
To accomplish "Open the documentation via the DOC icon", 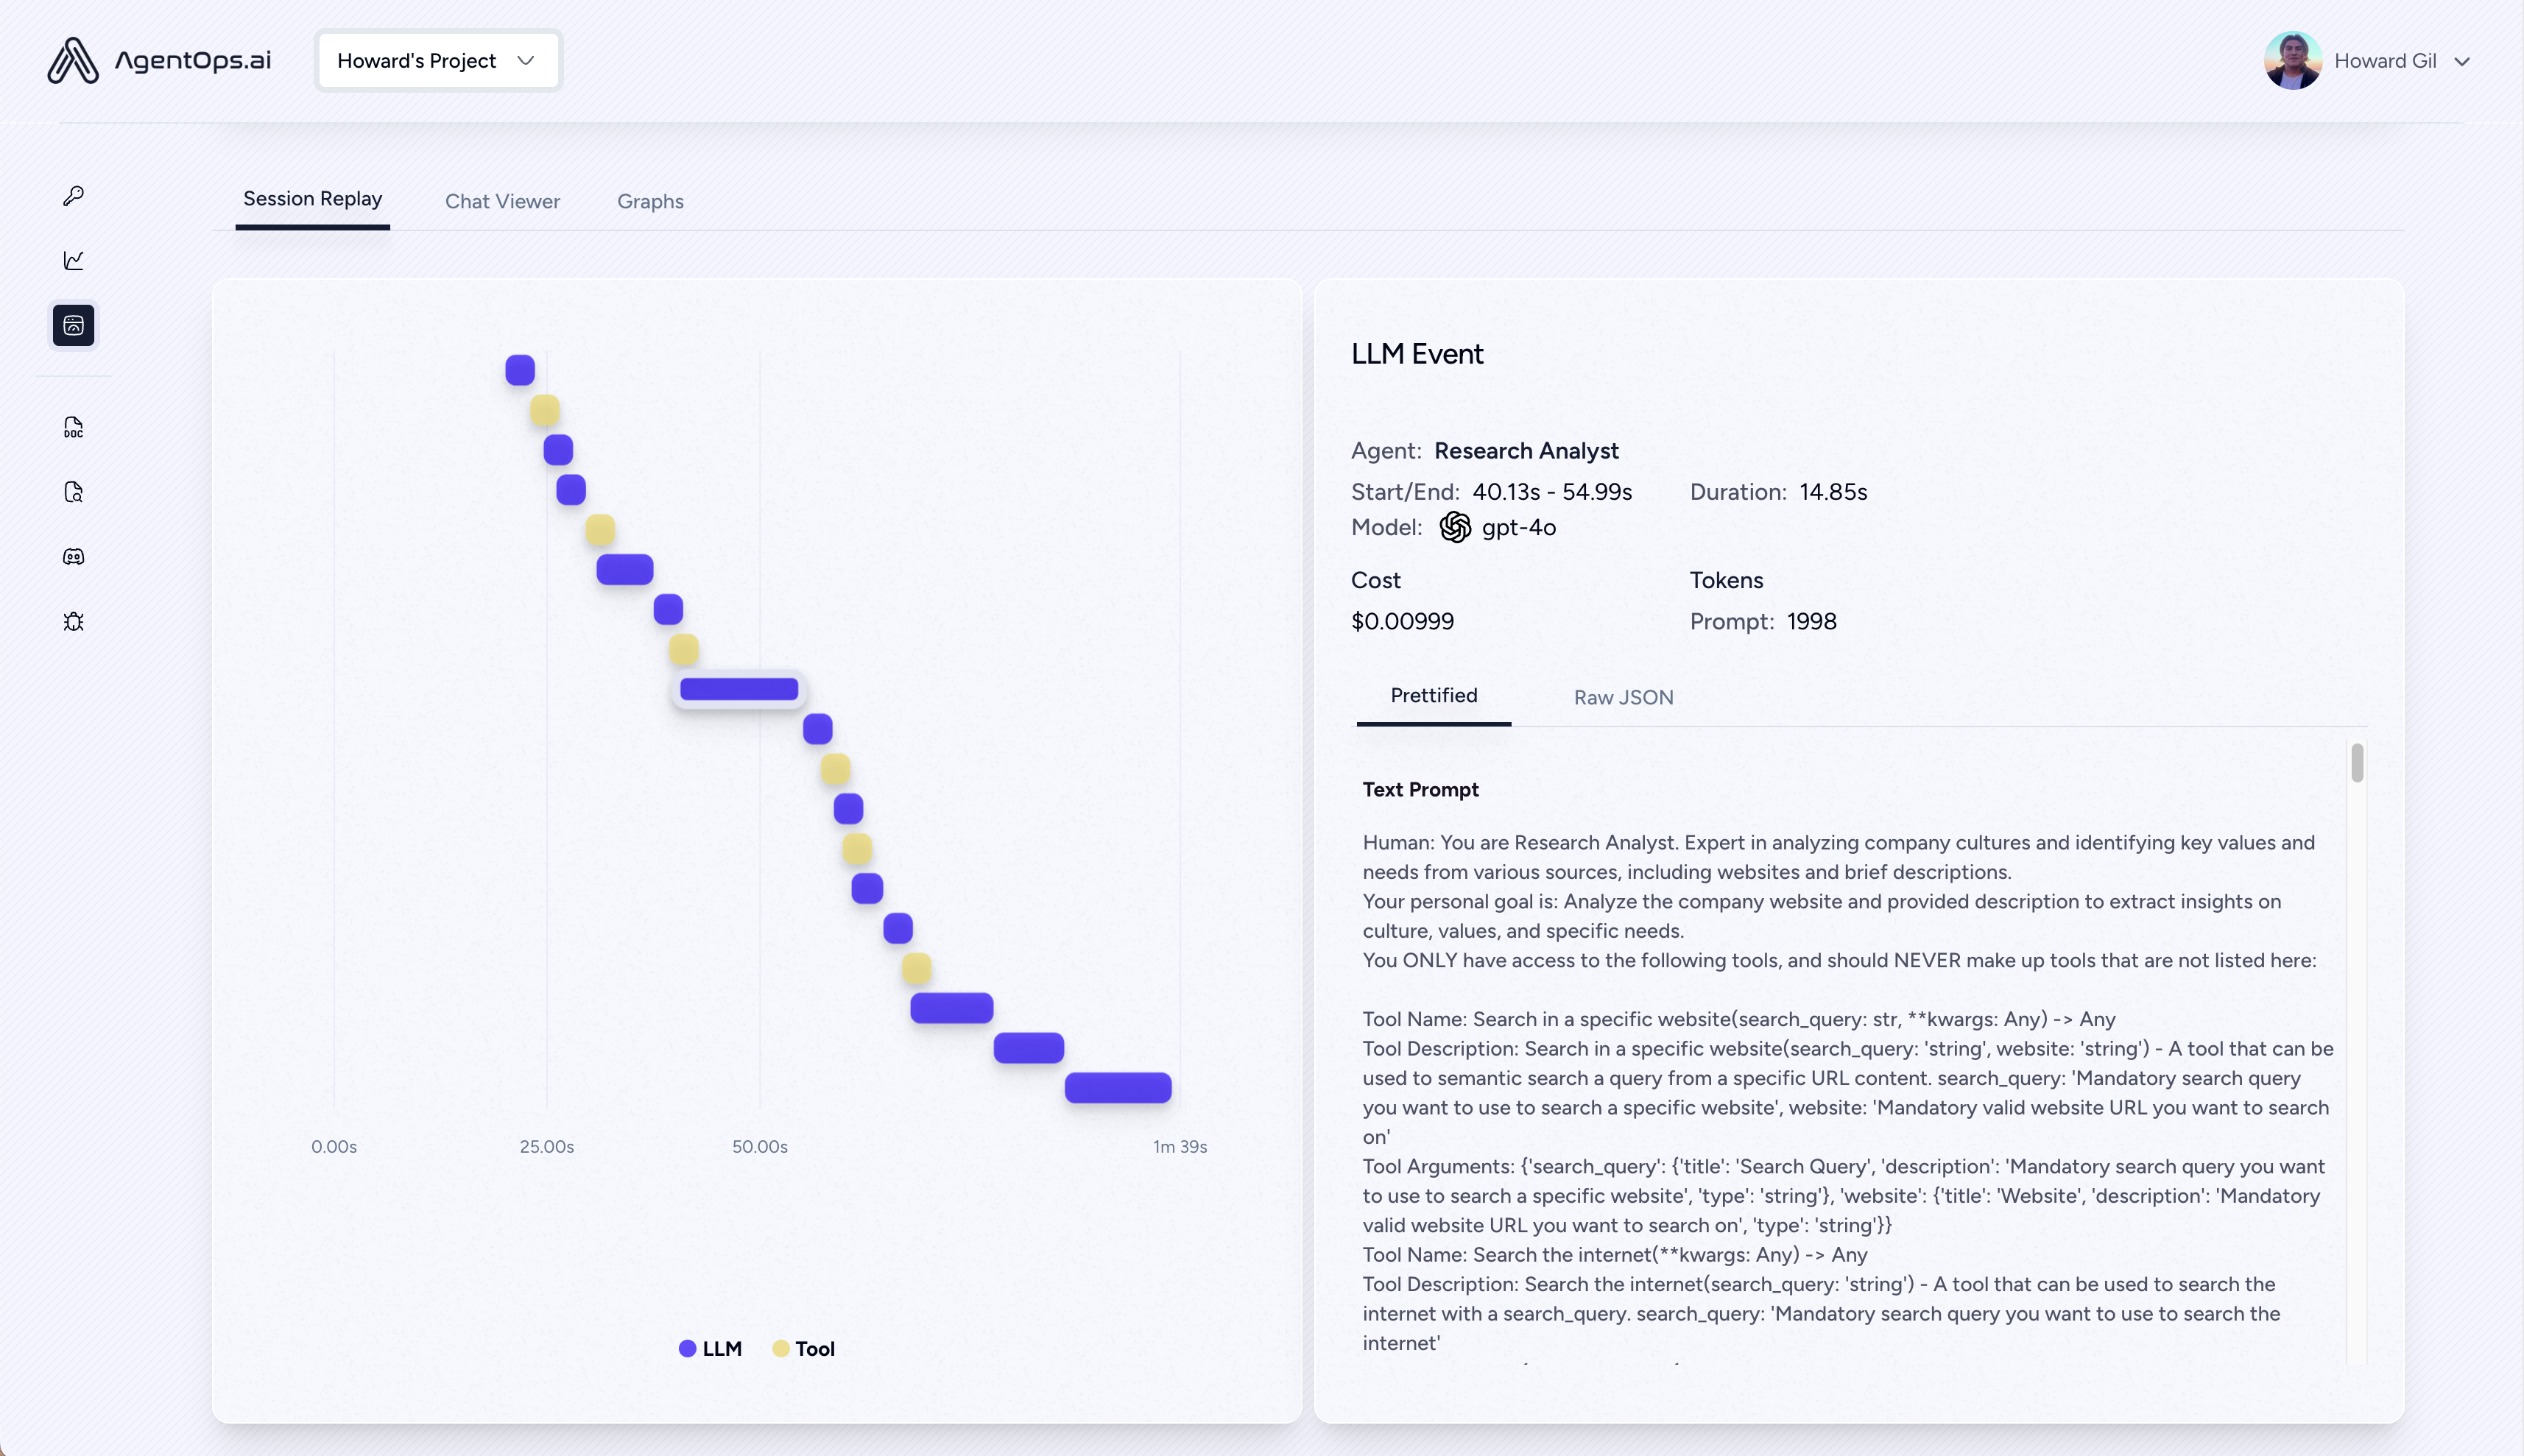I will pos(74,427).
